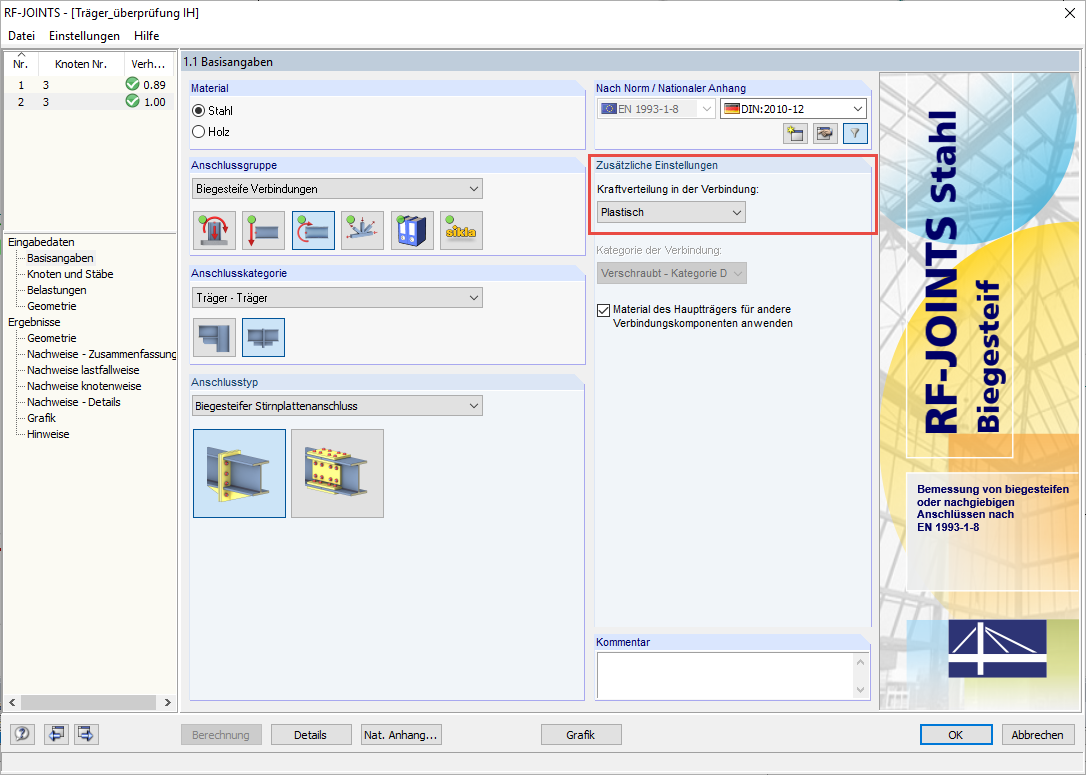Select case row with ratio 0.89
Viewport: 1086px width, 775px height.
click(x=89, y=84)
